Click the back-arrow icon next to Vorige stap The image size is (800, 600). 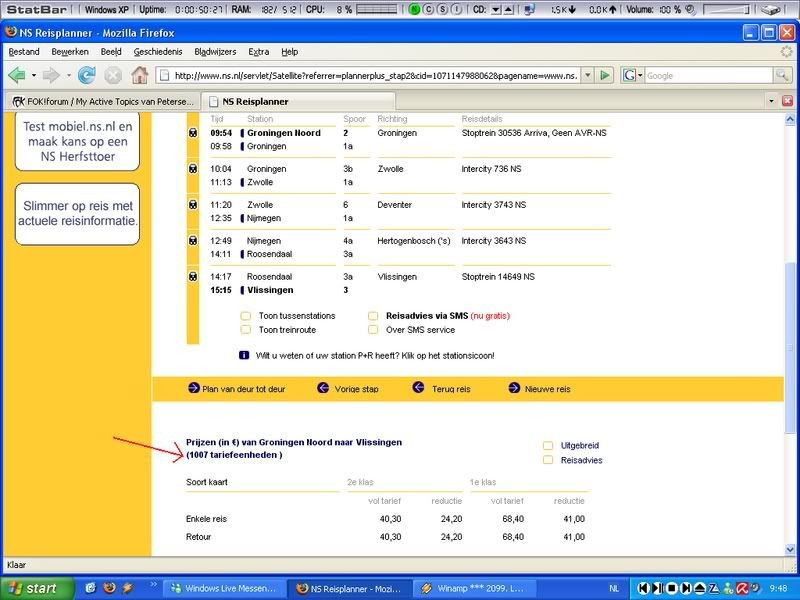point(323,388)
